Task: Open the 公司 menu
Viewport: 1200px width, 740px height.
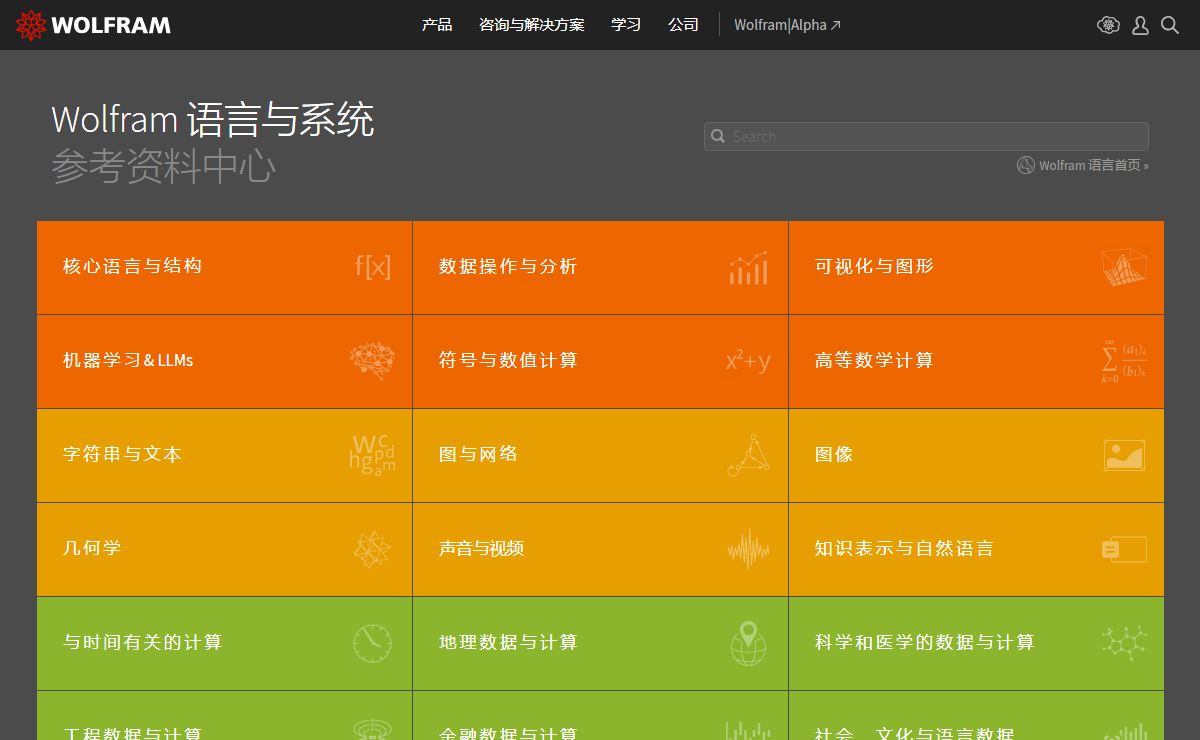Action: click(x=683, y=25)
